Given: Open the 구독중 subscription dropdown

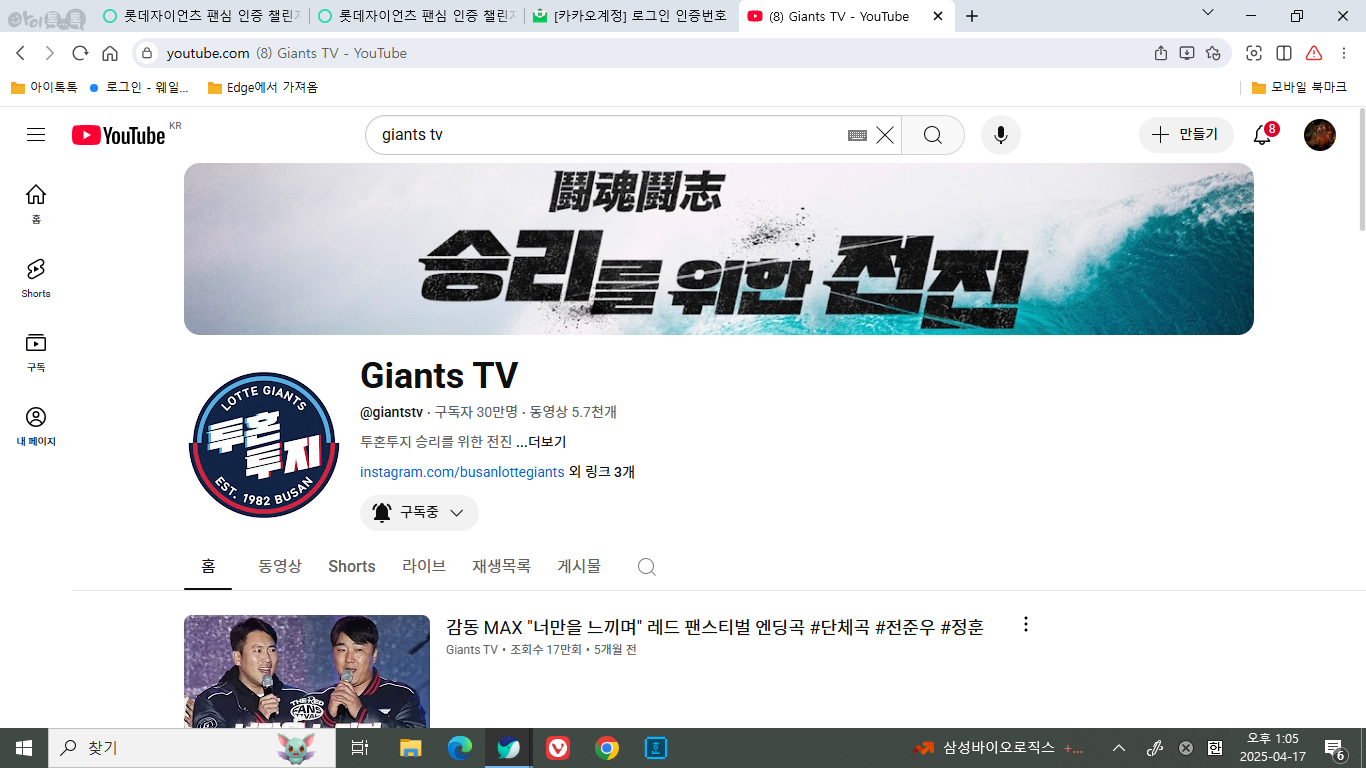Looking at the screenshot, I should click(419, 512).
